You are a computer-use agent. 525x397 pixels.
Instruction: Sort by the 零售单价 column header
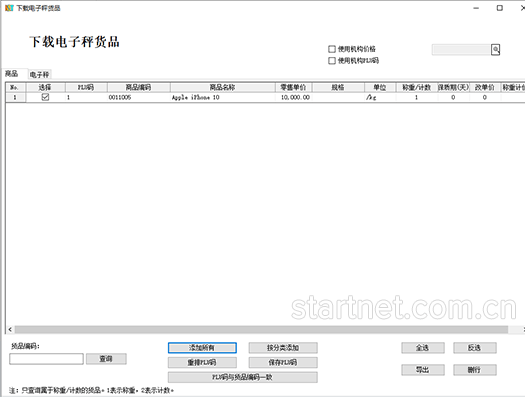click(293, 87)
